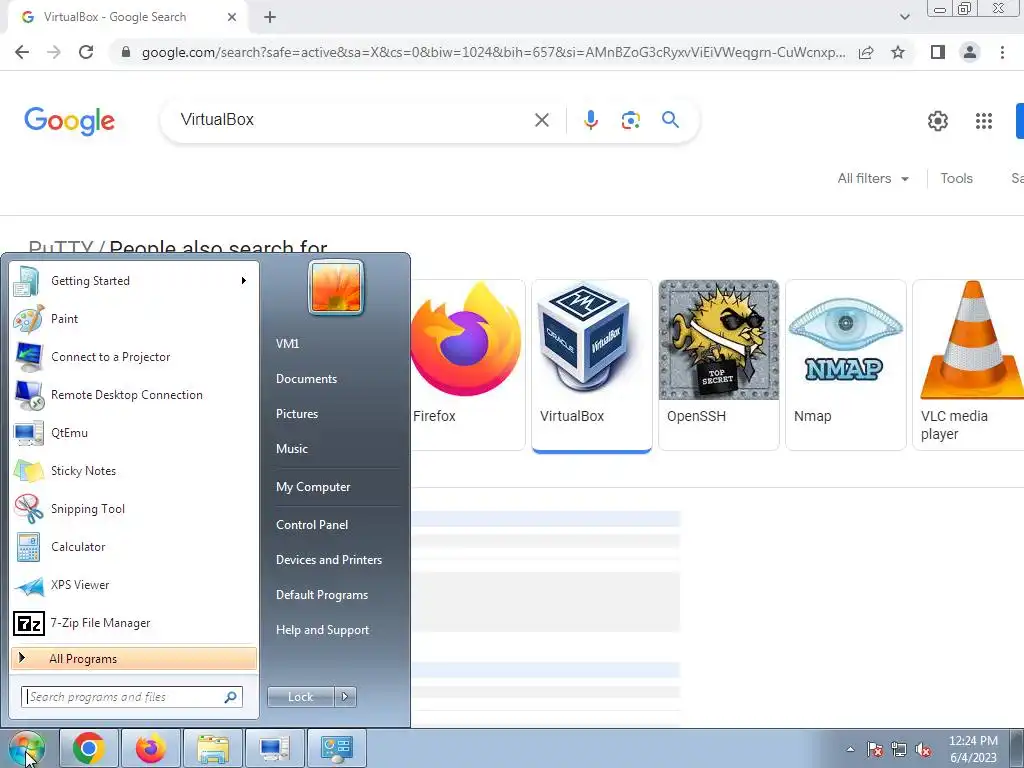Open Google quick settings gear
Image resolution: width=1024 pixels, height=768 pixels.
click(x=938, y=120)
